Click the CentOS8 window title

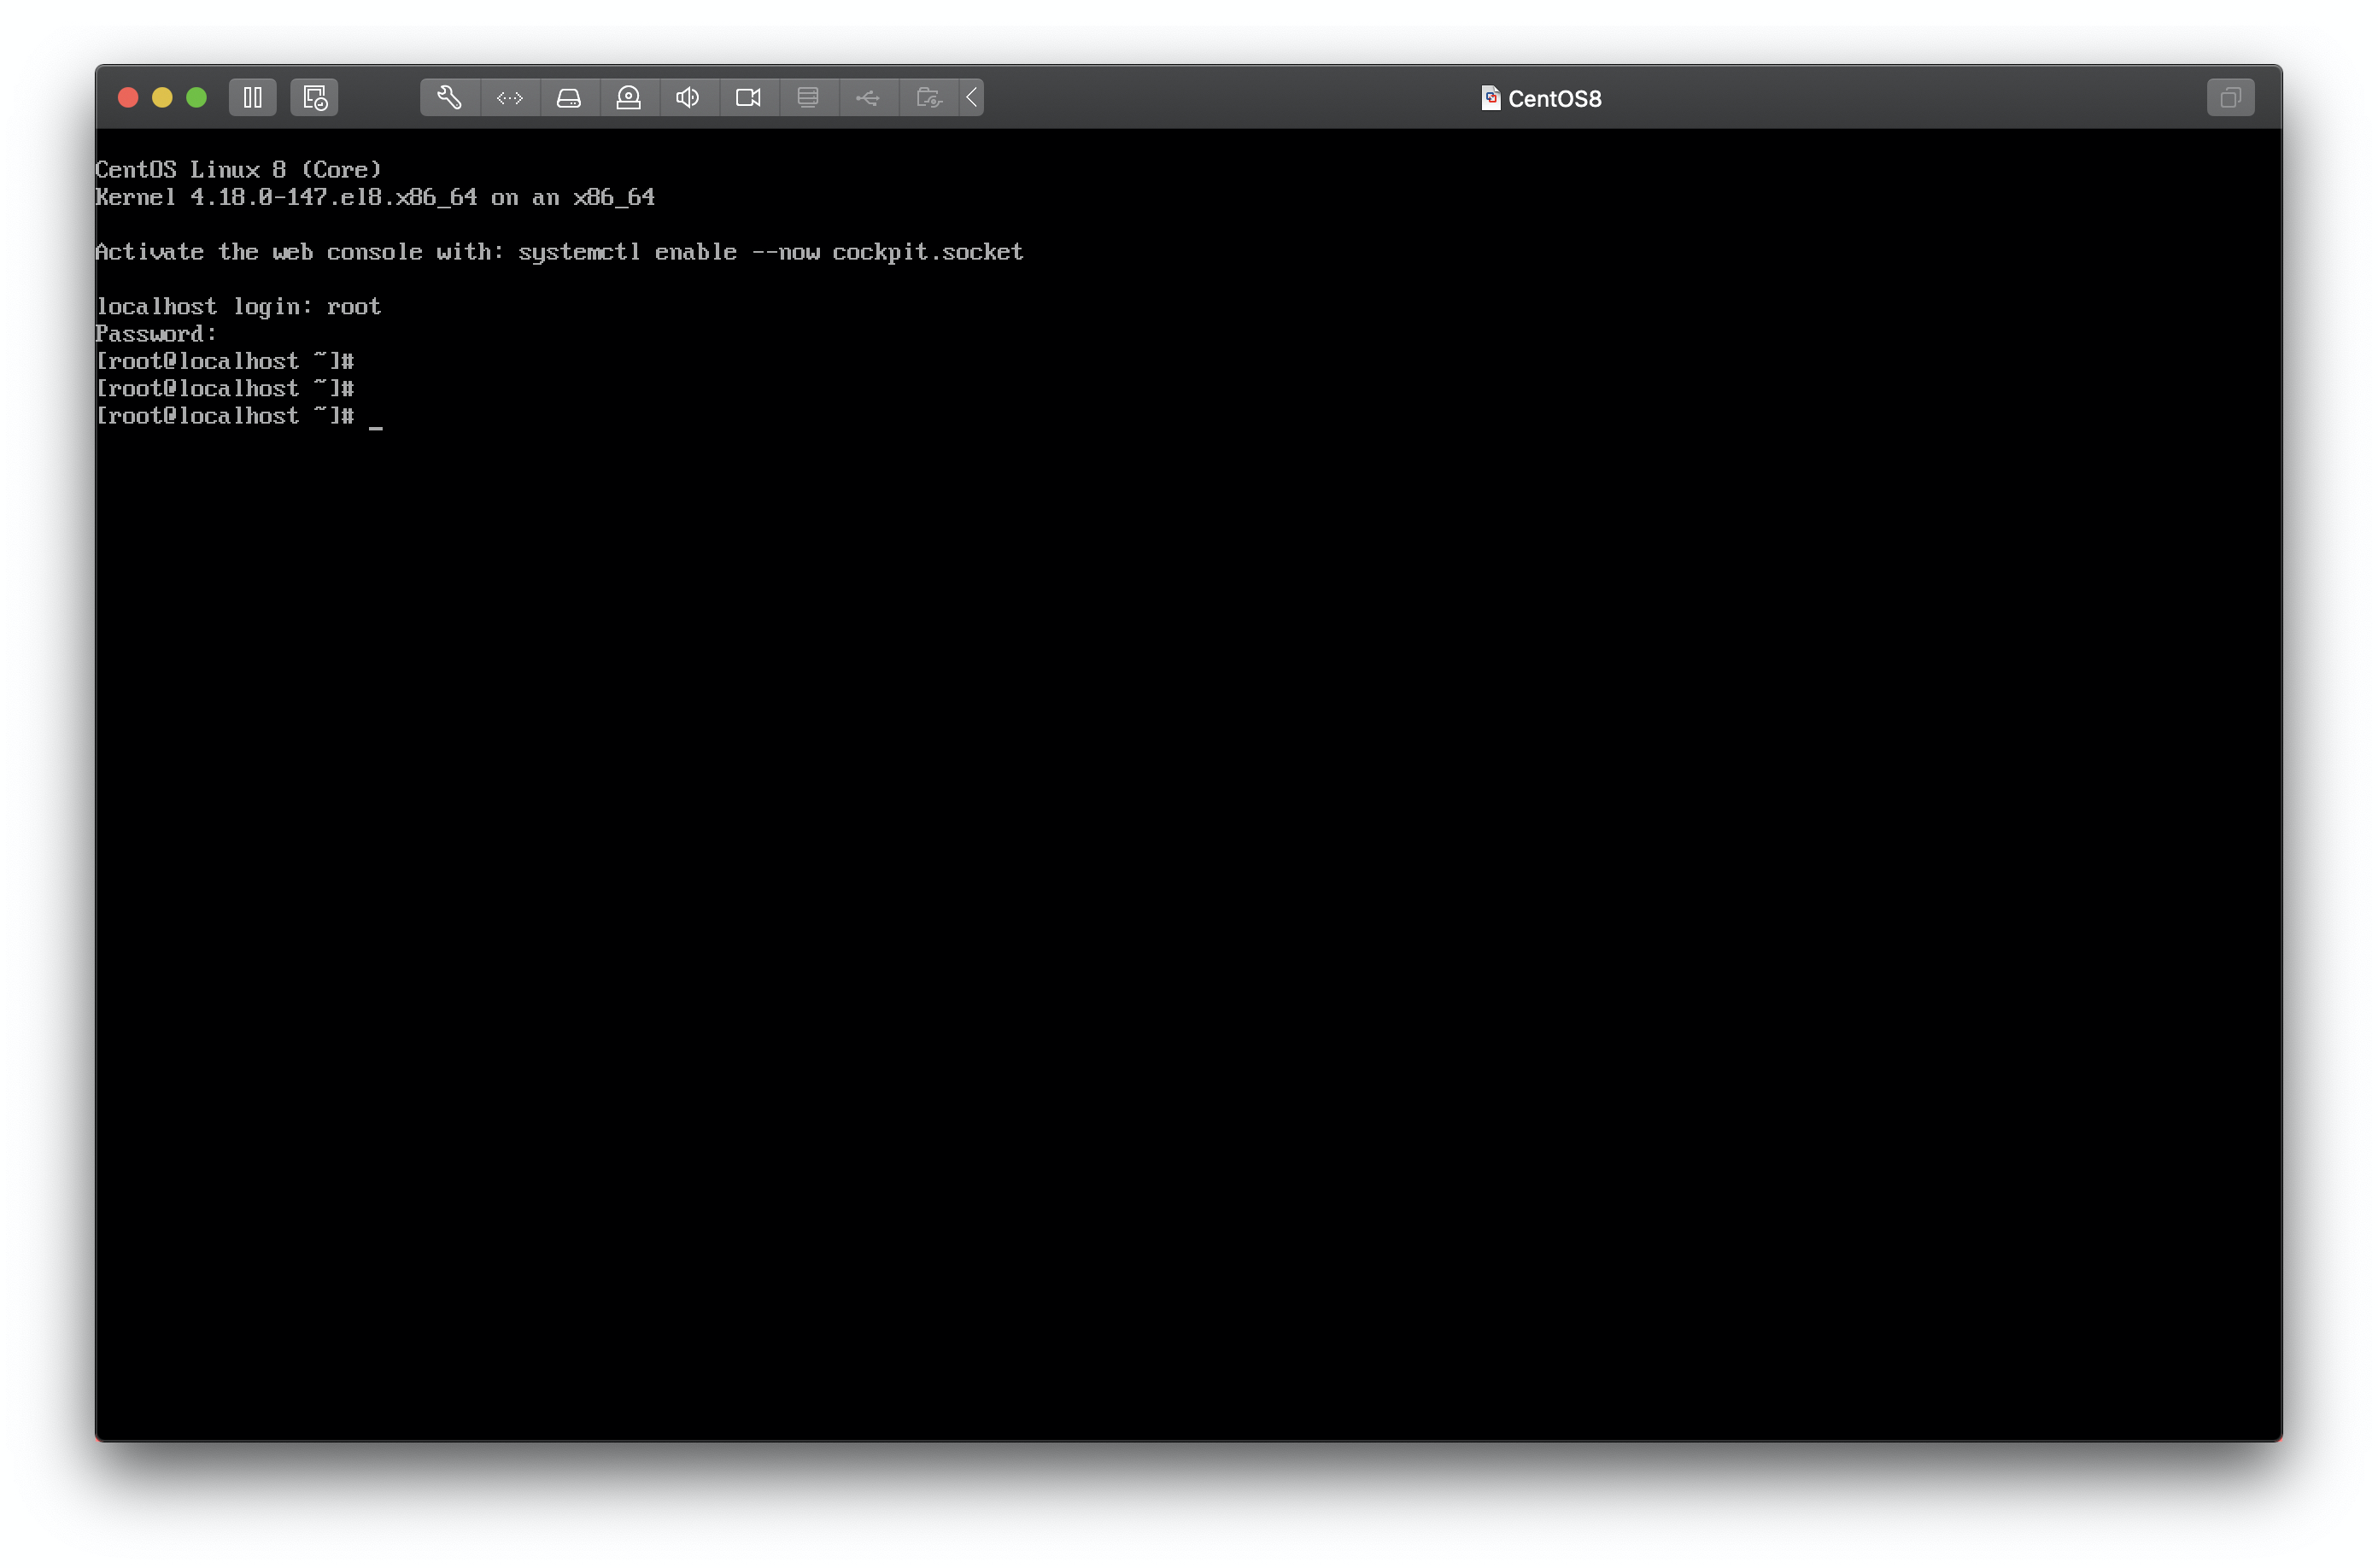click(x=1554, y=99)
